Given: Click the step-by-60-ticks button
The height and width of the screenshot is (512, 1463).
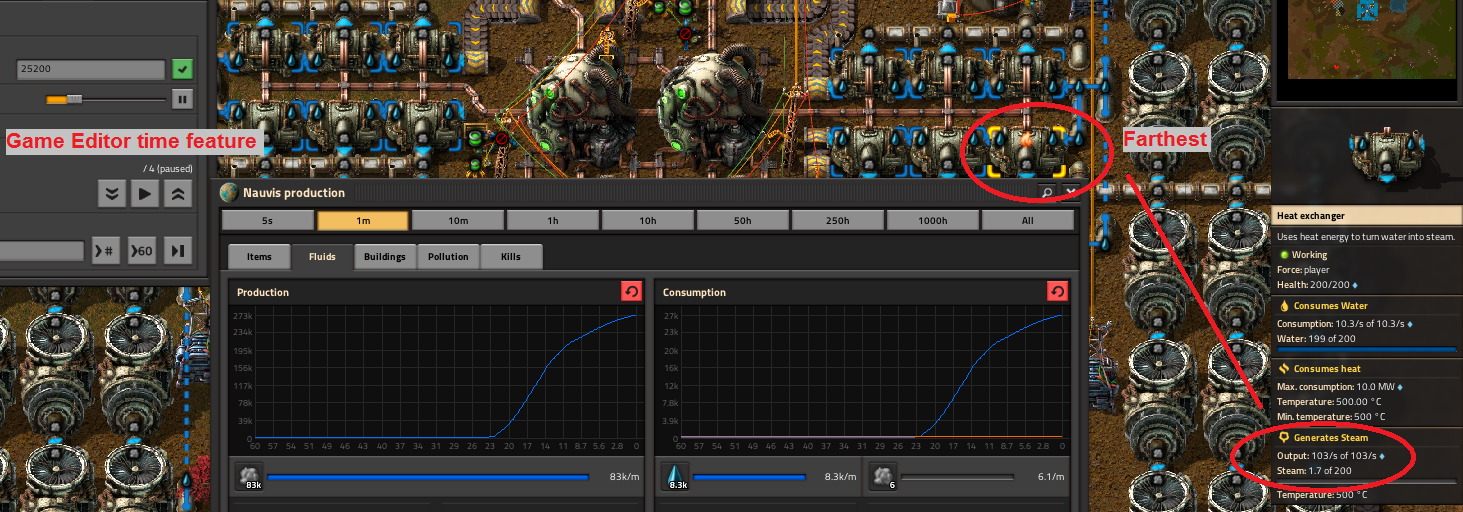Looking at the screenshot, I should coord(142,251).
